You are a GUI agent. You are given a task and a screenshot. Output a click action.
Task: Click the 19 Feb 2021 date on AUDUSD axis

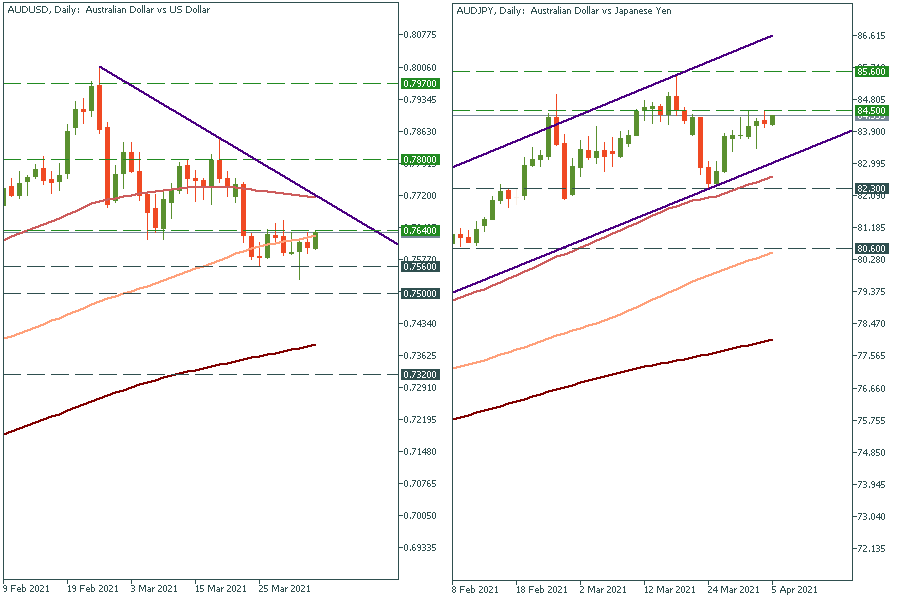[93, 589]
